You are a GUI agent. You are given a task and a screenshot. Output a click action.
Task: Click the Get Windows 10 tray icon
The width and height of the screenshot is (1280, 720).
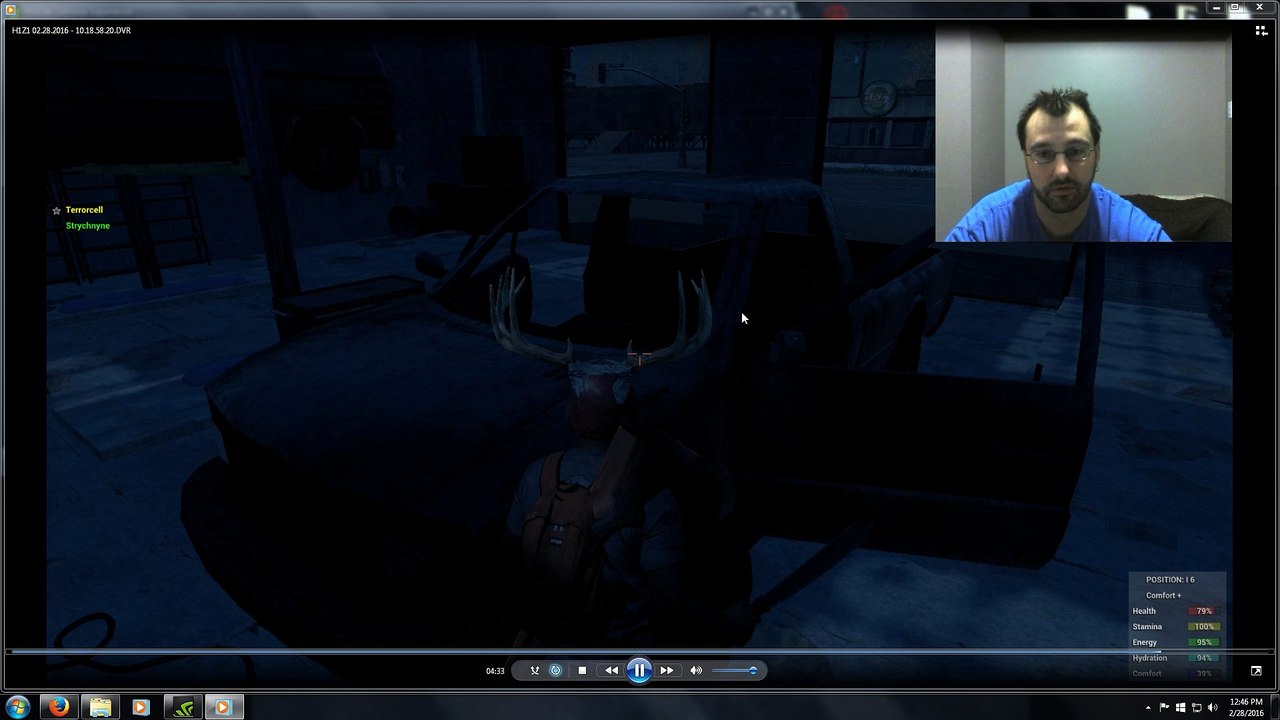pyautogui.click(x=1180, y=708)
